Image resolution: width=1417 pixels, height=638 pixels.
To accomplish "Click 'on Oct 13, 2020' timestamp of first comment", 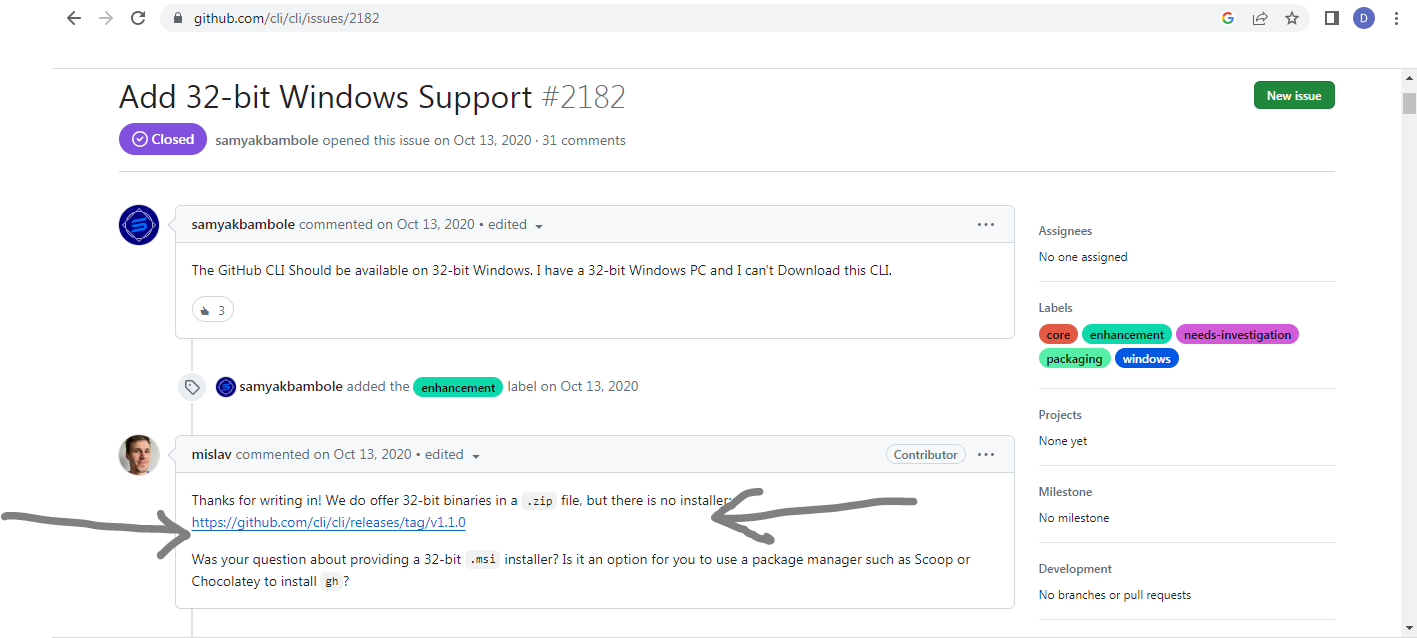I will click(x=426, y=225).
